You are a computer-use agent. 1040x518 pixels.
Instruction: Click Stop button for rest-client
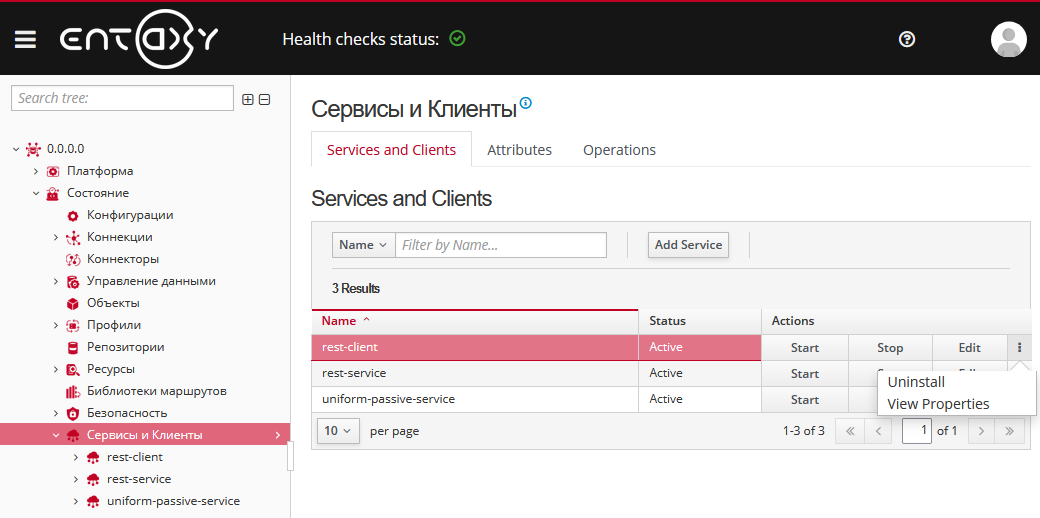coord(890,348)
